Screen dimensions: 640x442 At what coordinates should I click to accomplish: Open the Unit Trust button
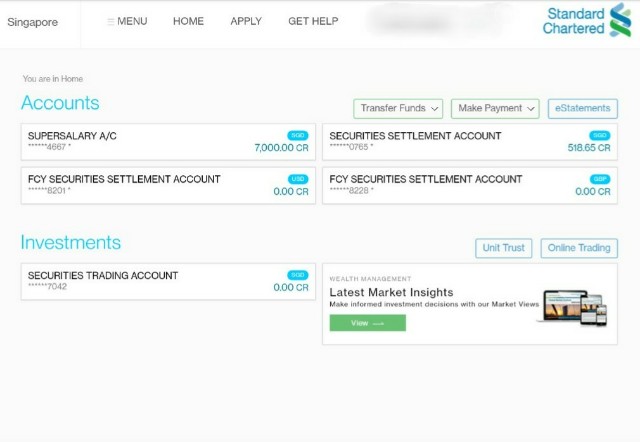(x=504, y=248)
